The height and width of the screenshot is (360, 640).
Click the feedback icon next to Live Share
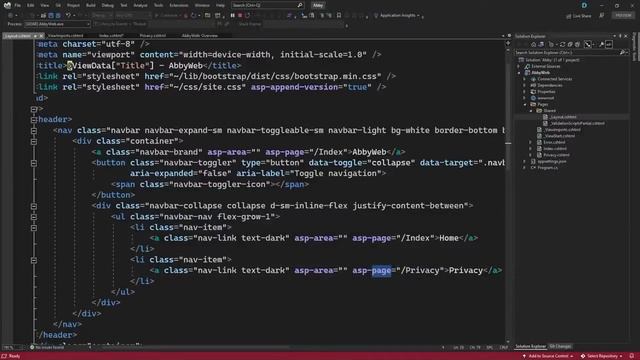coord(602,16)
